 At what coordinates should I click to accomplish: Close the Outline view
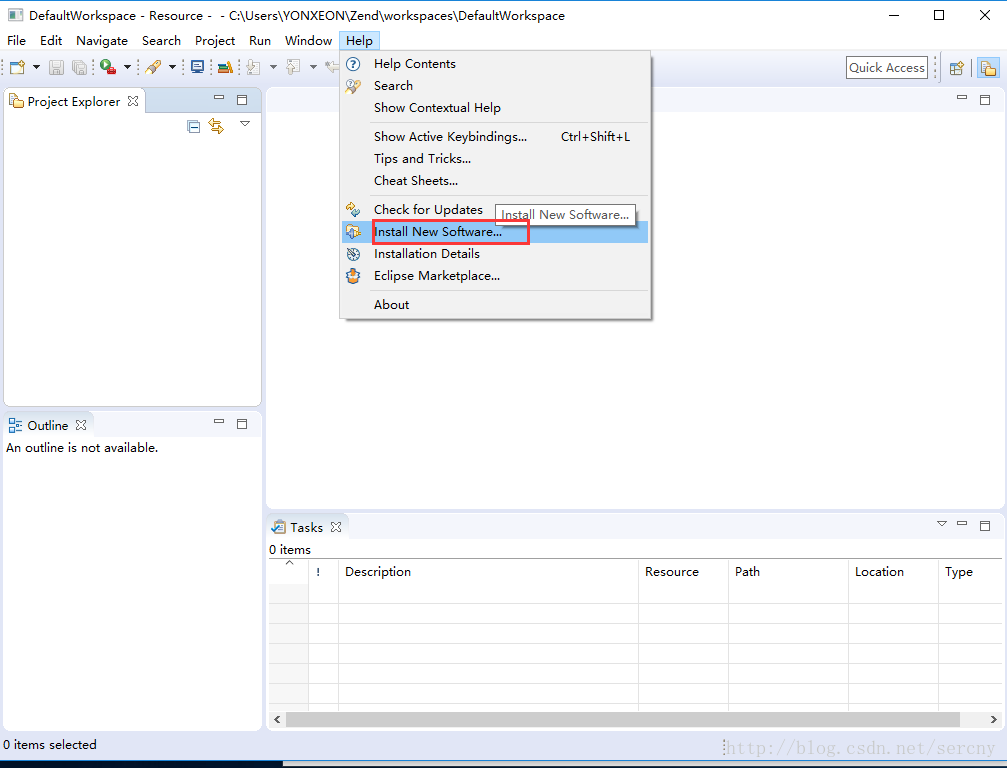click(x=81, y=425)
